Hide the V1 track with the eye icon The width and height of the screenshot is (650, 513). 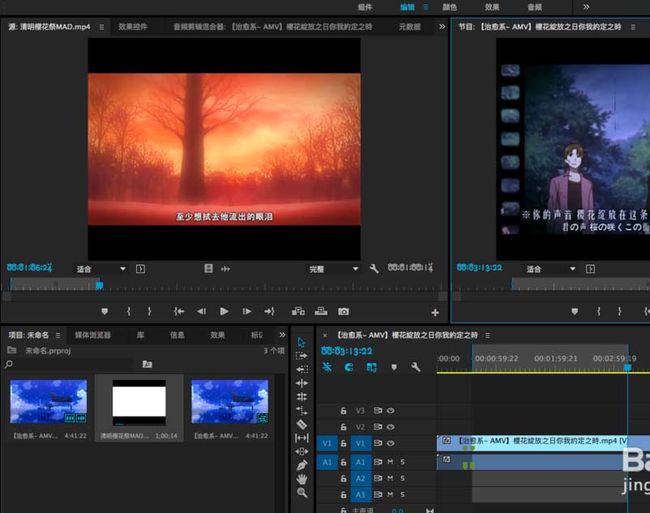(x=390, y=443)
